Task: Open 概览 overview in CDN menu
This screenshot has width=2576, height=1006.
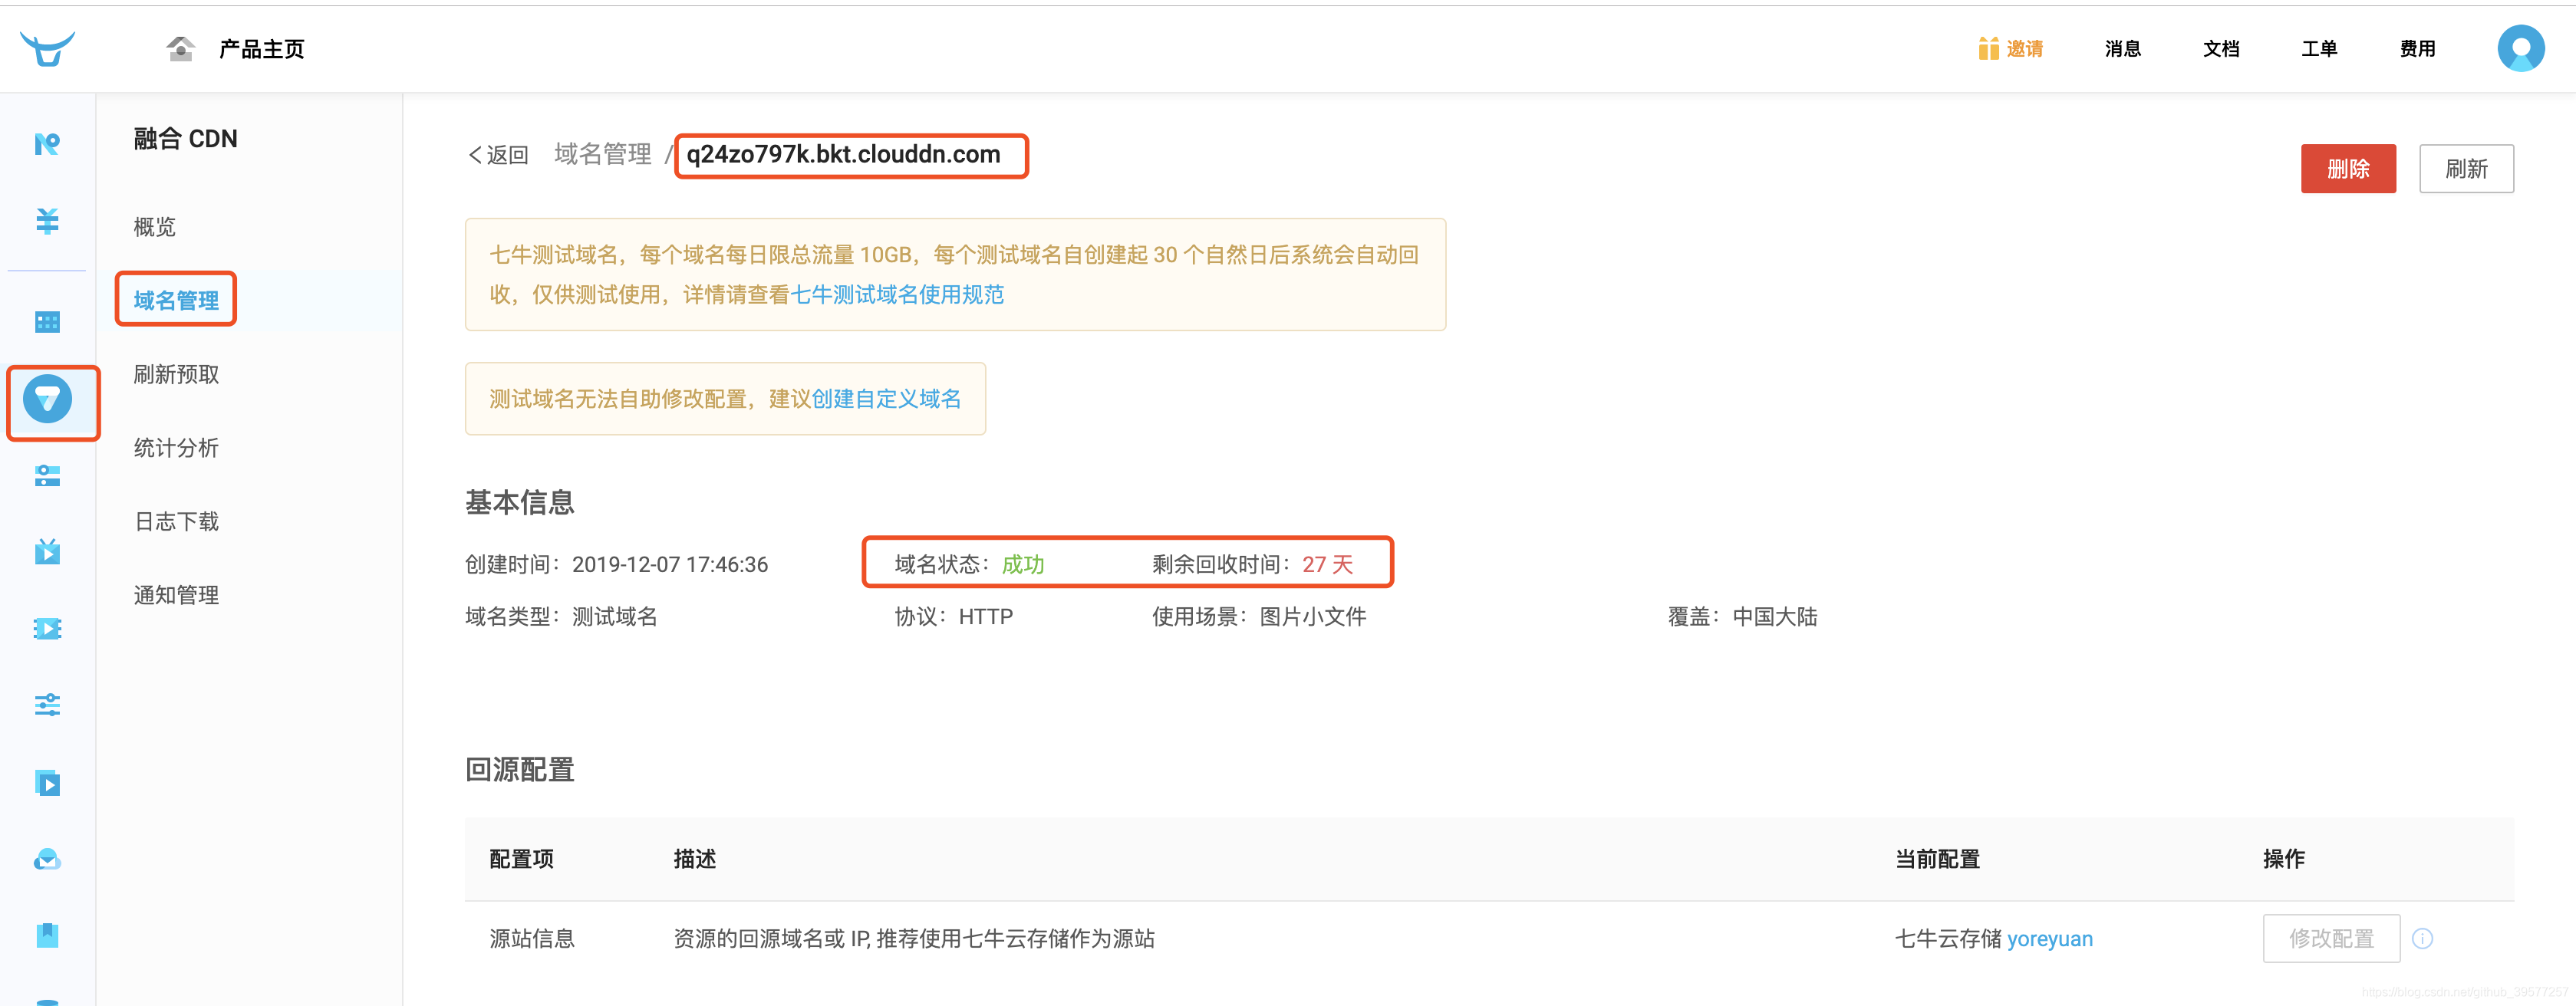Action: pyautogui.click(x=155, y=227)
